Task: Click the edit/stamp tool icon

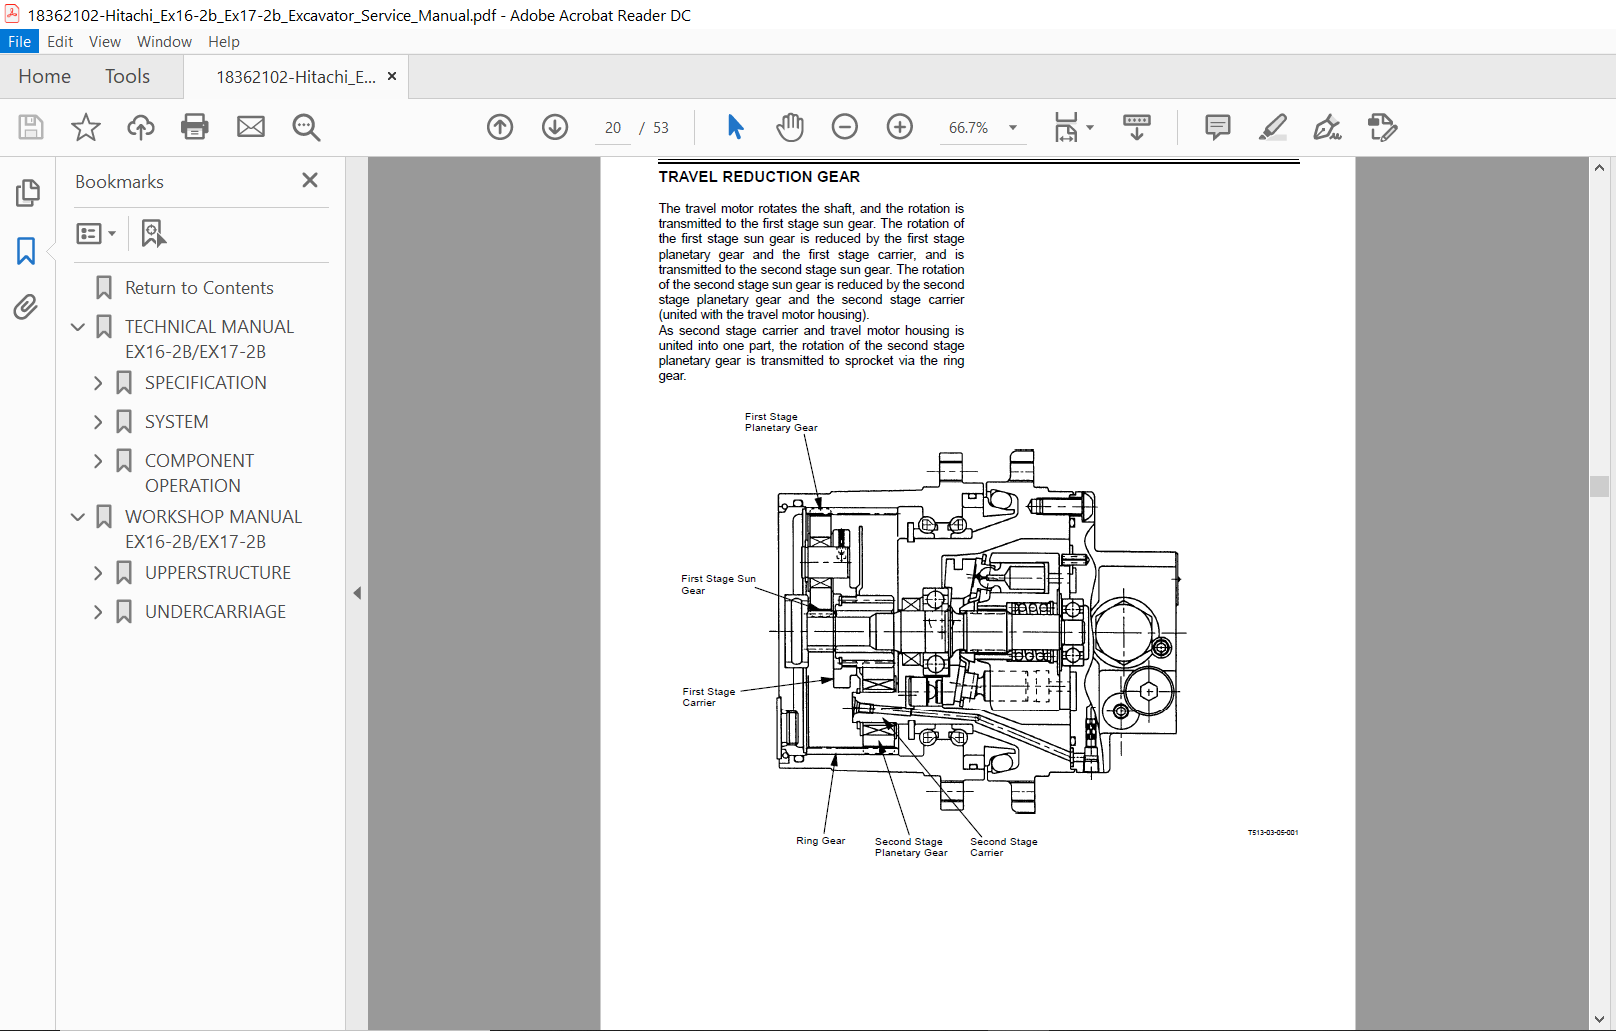Action: click(x=1382, y=127)
